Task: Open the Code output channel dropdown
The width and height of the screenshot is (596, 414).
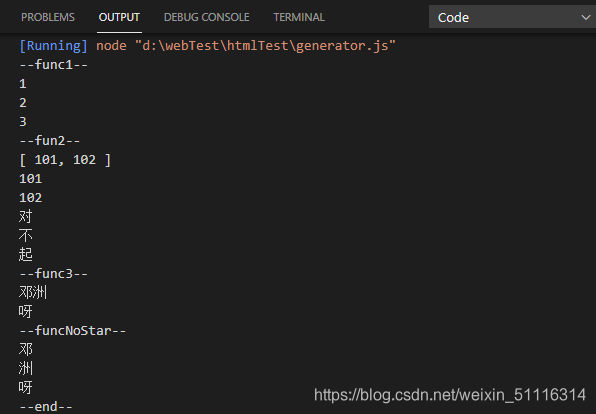Action: pyautogui.click(x=512, y=17)
